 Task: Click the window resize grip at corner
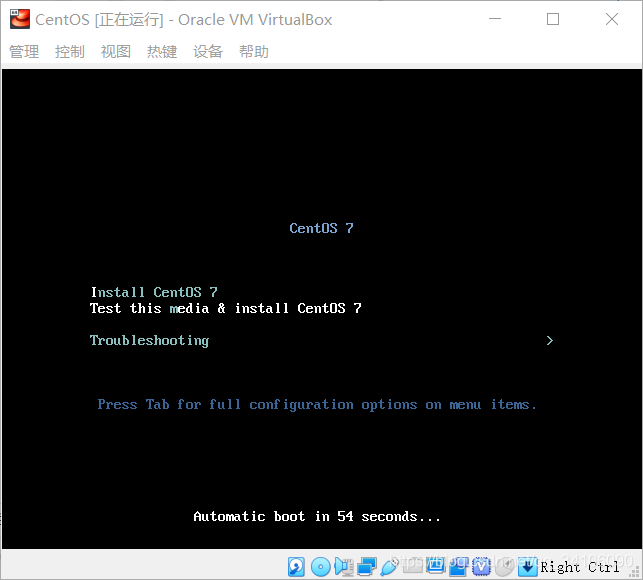[634, 571]
